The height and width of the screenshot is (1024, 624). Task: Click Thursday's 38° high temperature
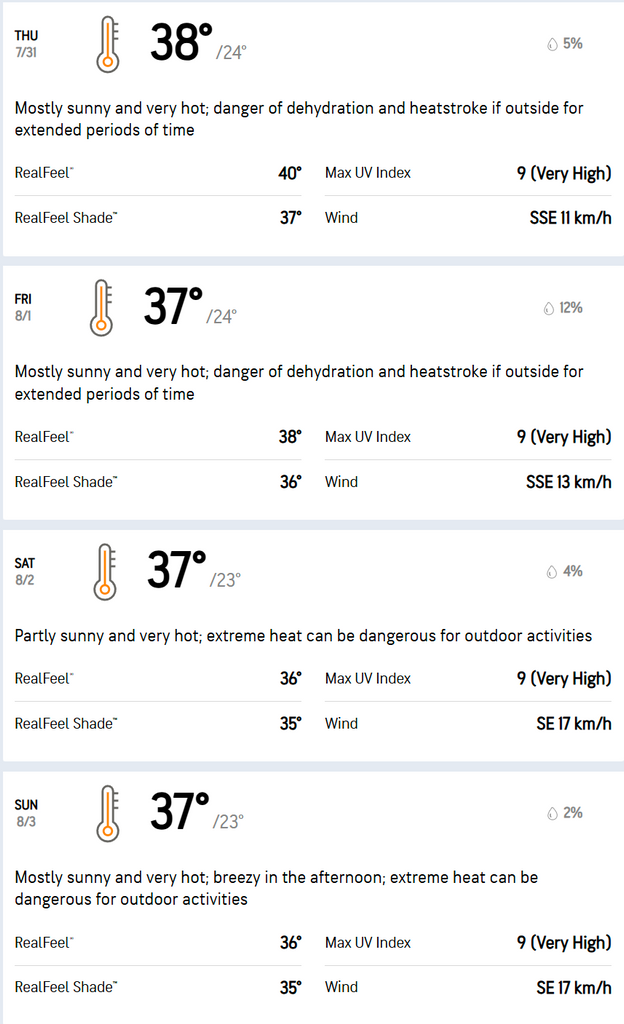pyautogui.click(x=181, y=42)
